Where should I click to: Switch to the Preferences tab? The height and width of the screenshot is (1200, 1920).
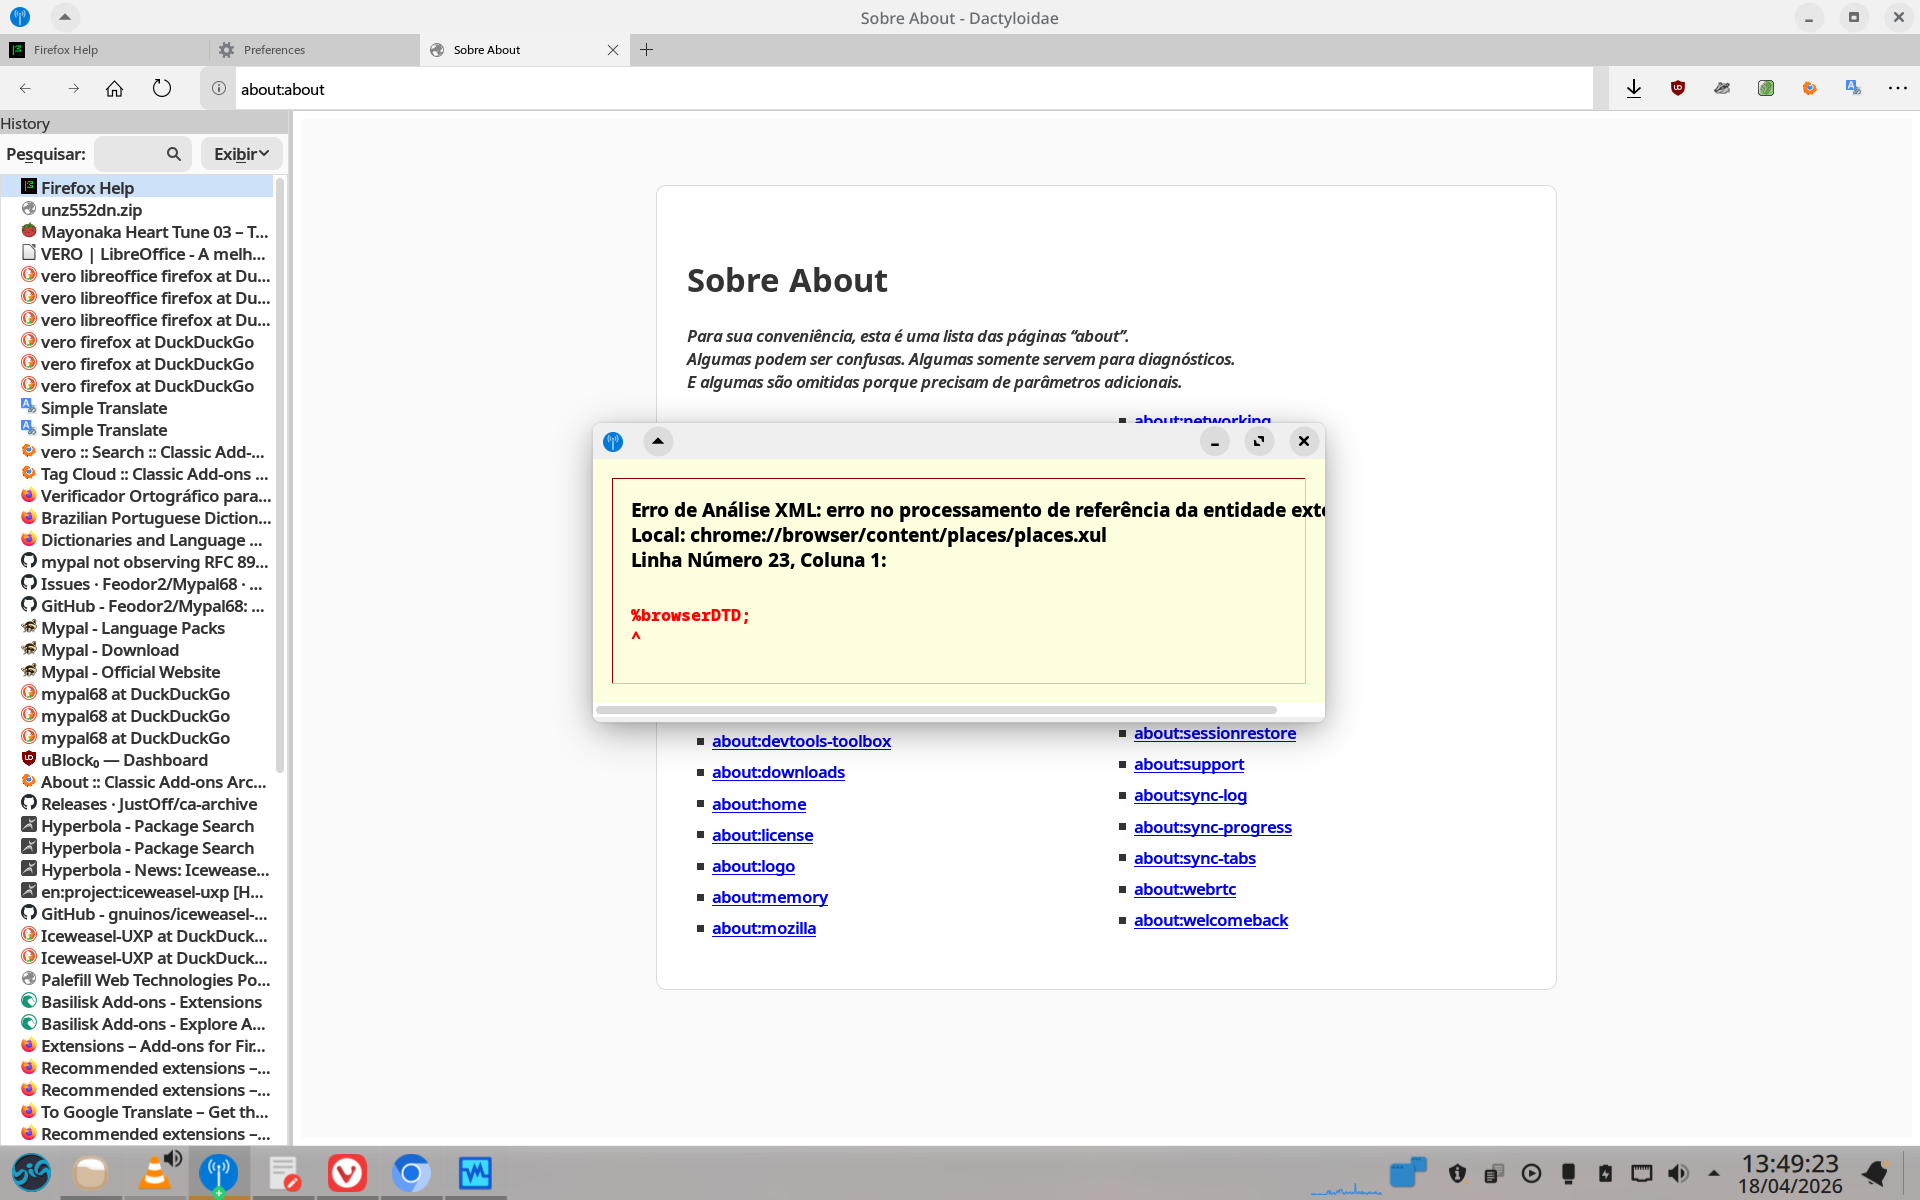(274, 50)
